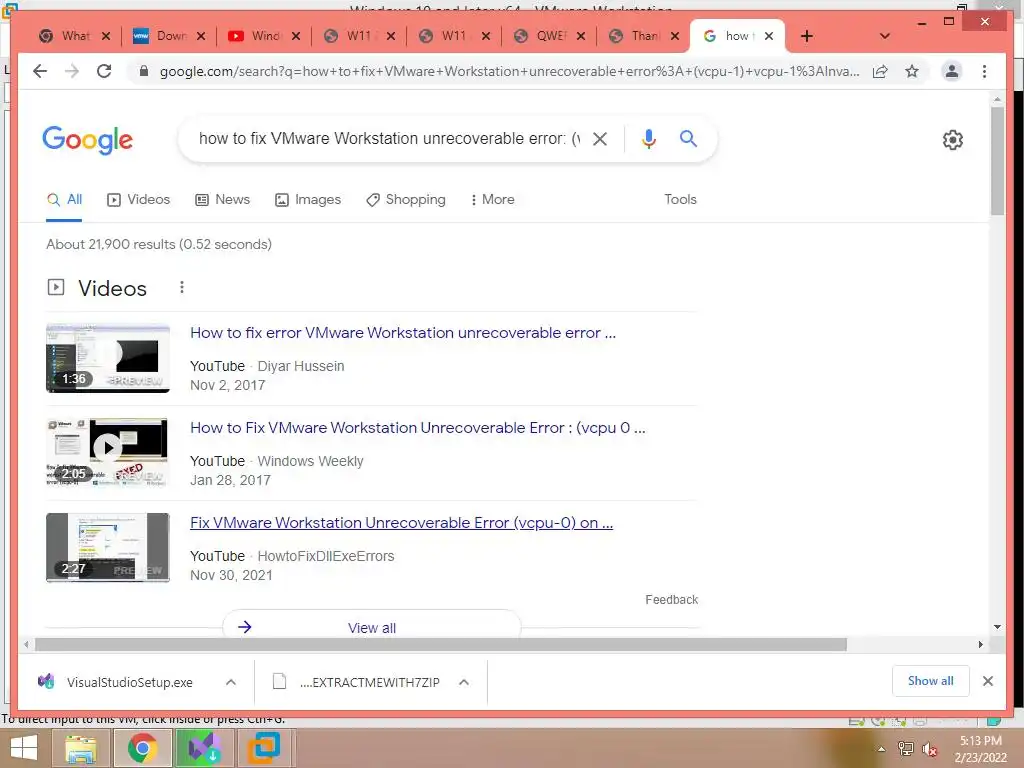This screenshot has width=1024, height=768.
Task: Expand VisualStudioSetup.exe download options chevron
Action: (231, 682)
